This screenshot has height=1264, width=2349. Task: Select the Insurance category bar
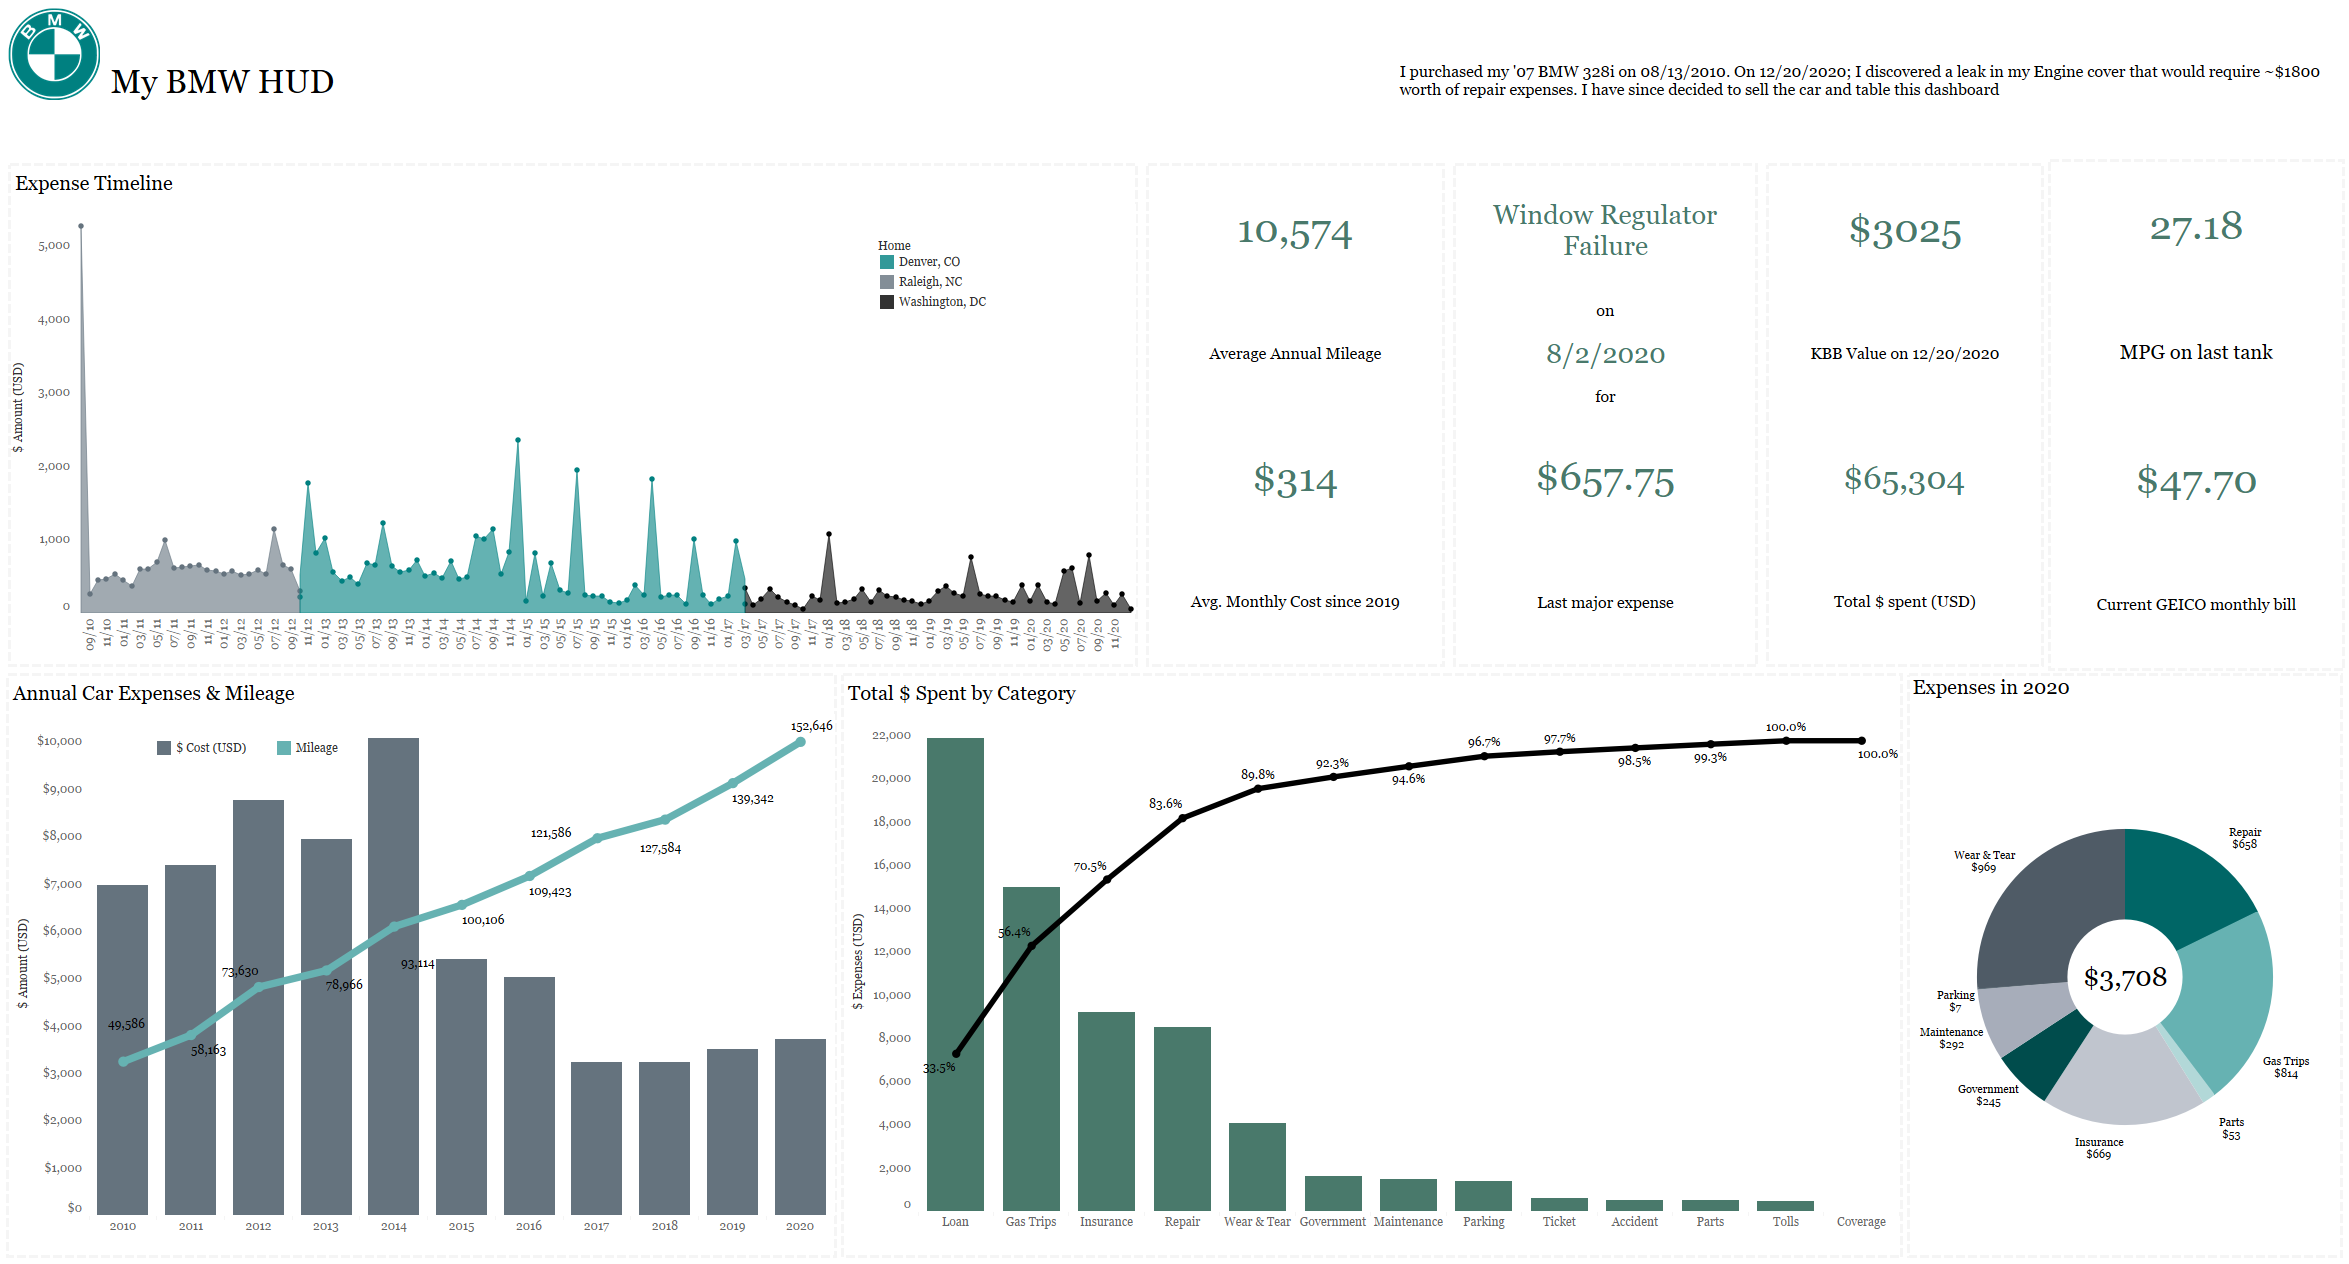pyautogui.click(x=1106, y=1110)
